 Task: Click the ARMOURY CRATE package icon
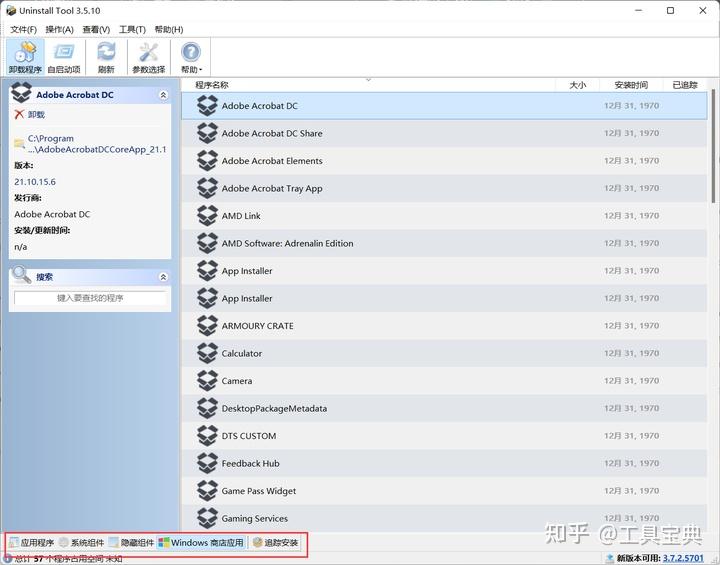[207, 326]
